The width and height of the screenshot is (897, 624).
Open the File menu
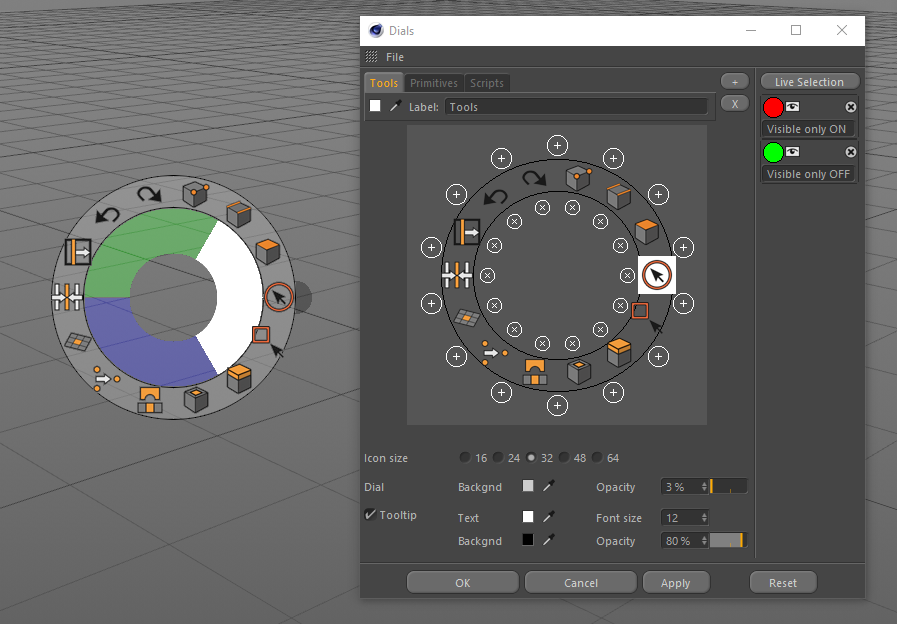click(395, 57)
